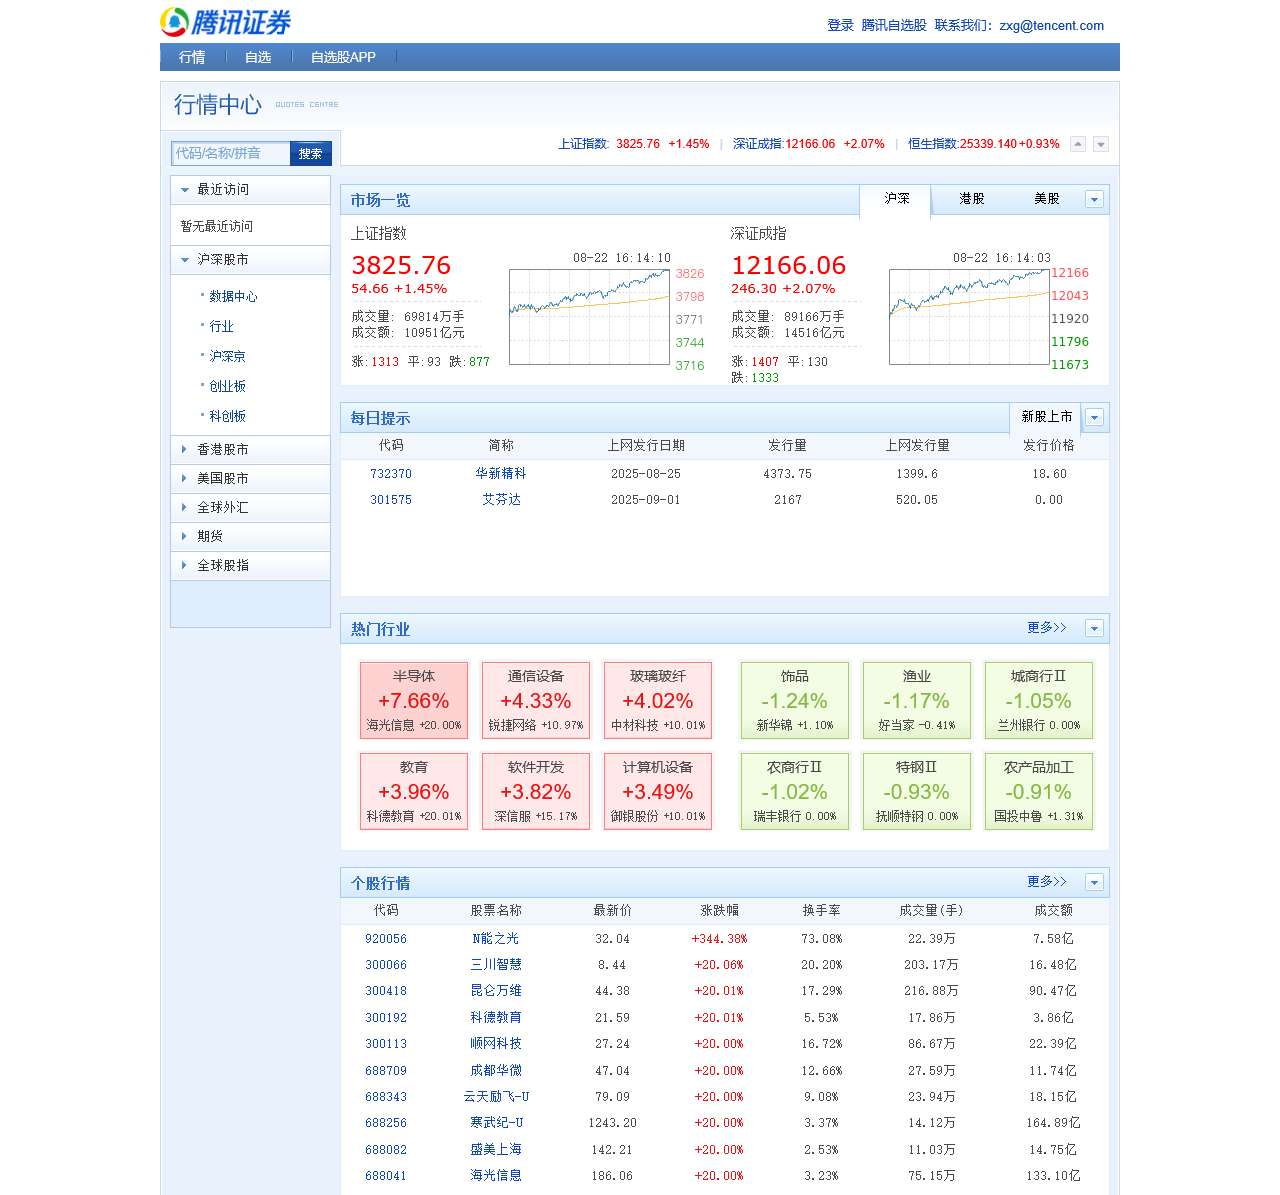Image resolution: width=1280 pixels, height=1195 pixels.
Task: Open the 创业板 sidebar link
Action: 227,387
